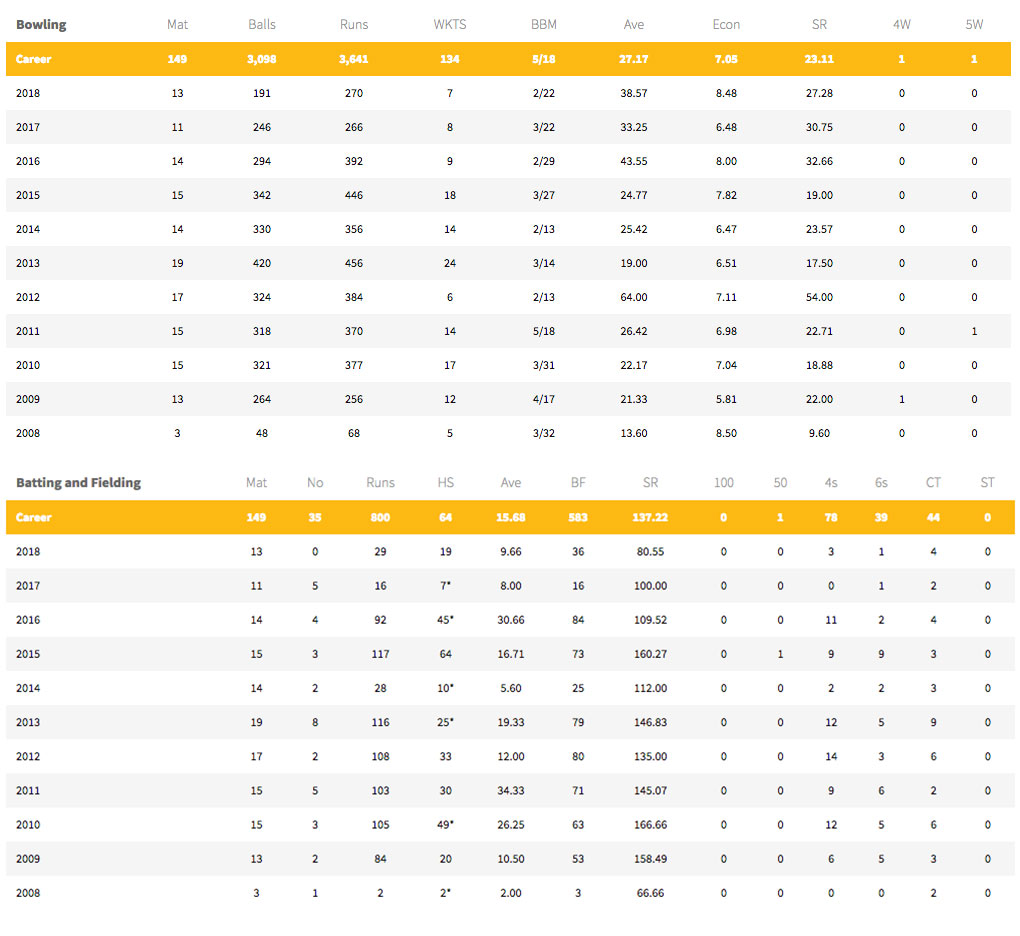Select the HS column header
This screenshot has width=1020, height=936.
pyautogui.click(x=446, y=483)
